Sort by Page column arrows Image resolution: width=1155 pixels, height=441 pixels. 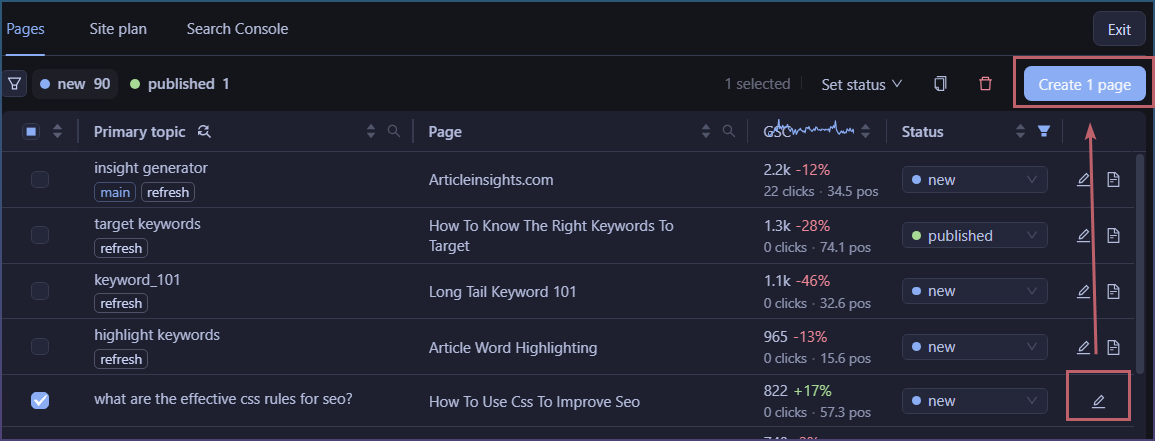(706, 132)
